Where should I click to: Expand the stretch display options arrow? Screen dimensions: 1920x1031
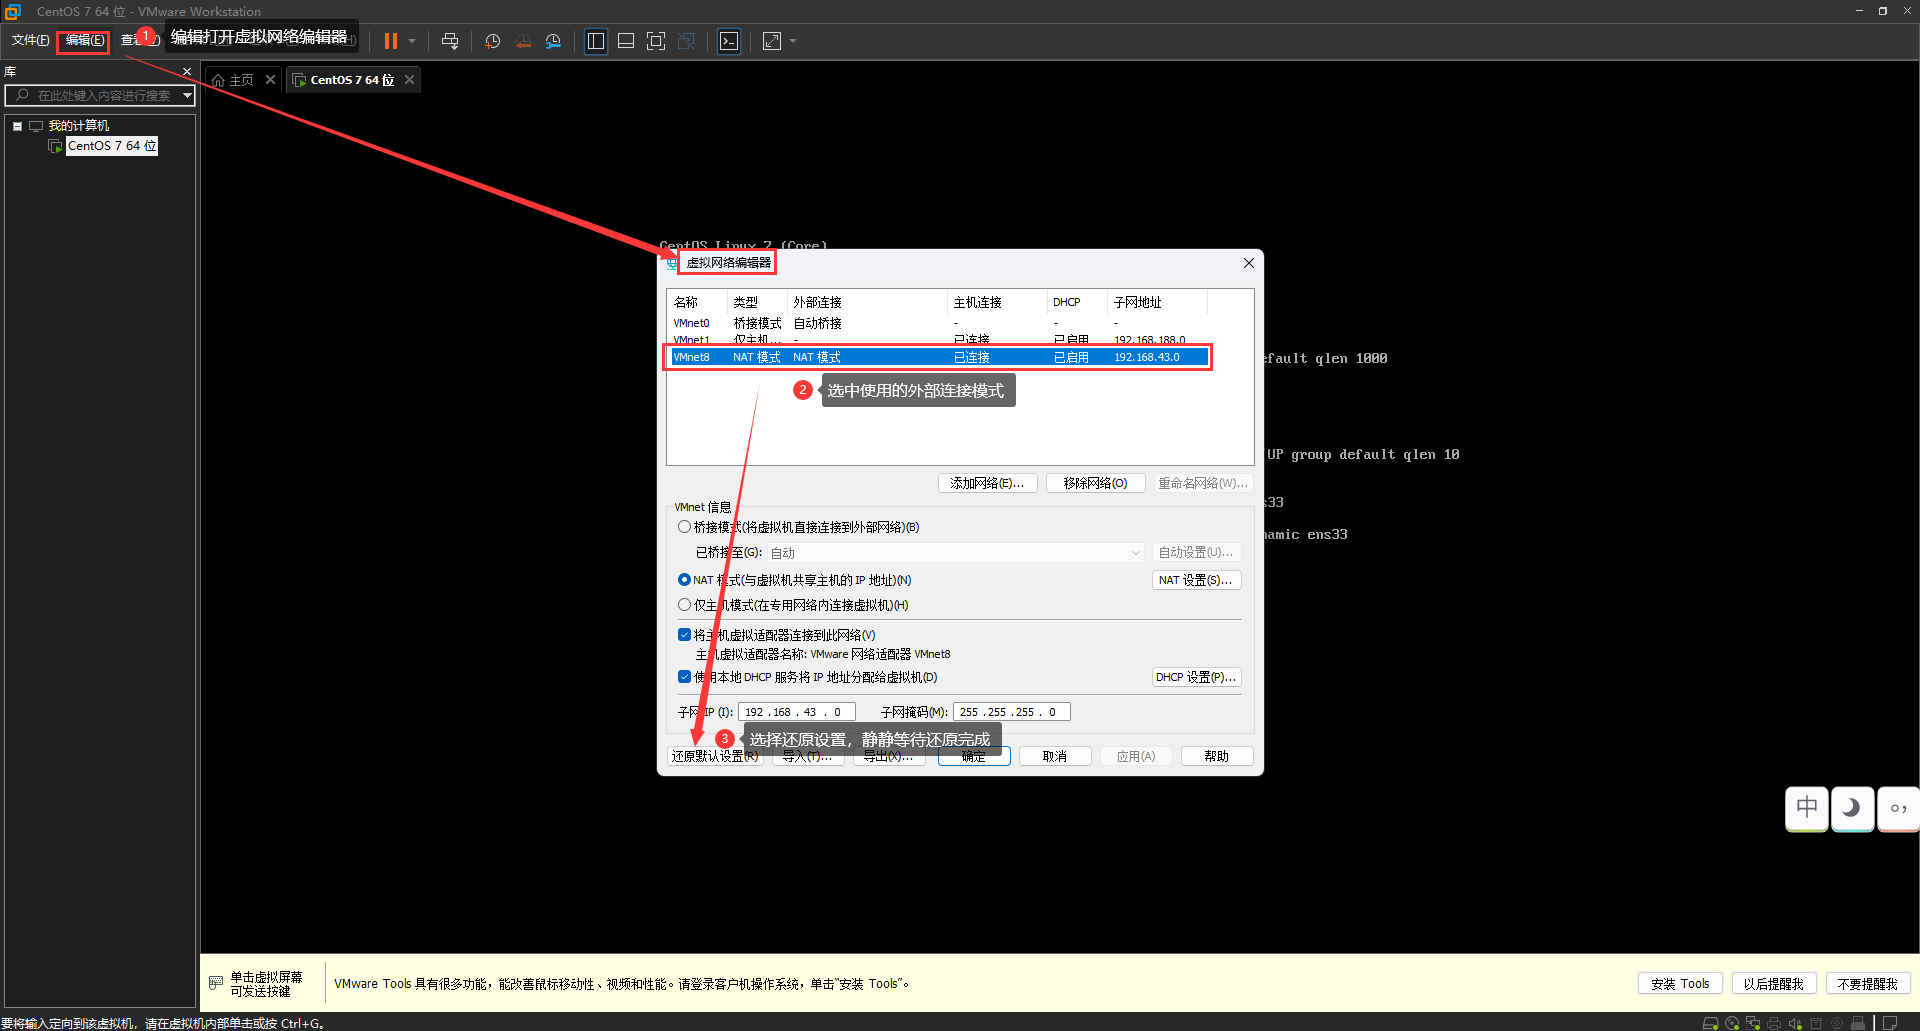(x=793, y=41)
